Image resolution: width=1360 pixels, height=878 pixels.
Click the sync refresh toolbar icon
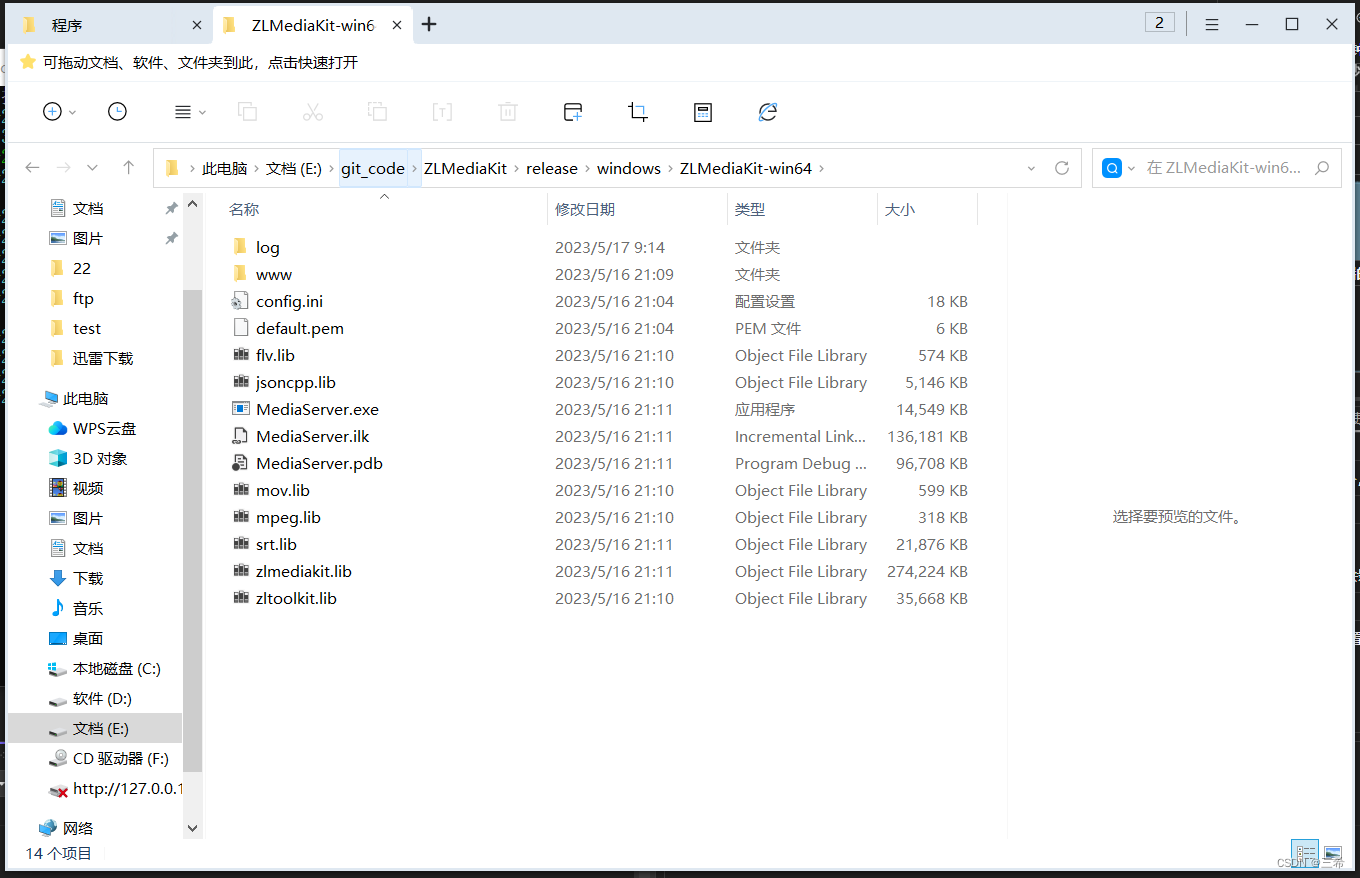pyautogui.click(x=768, y=112)
